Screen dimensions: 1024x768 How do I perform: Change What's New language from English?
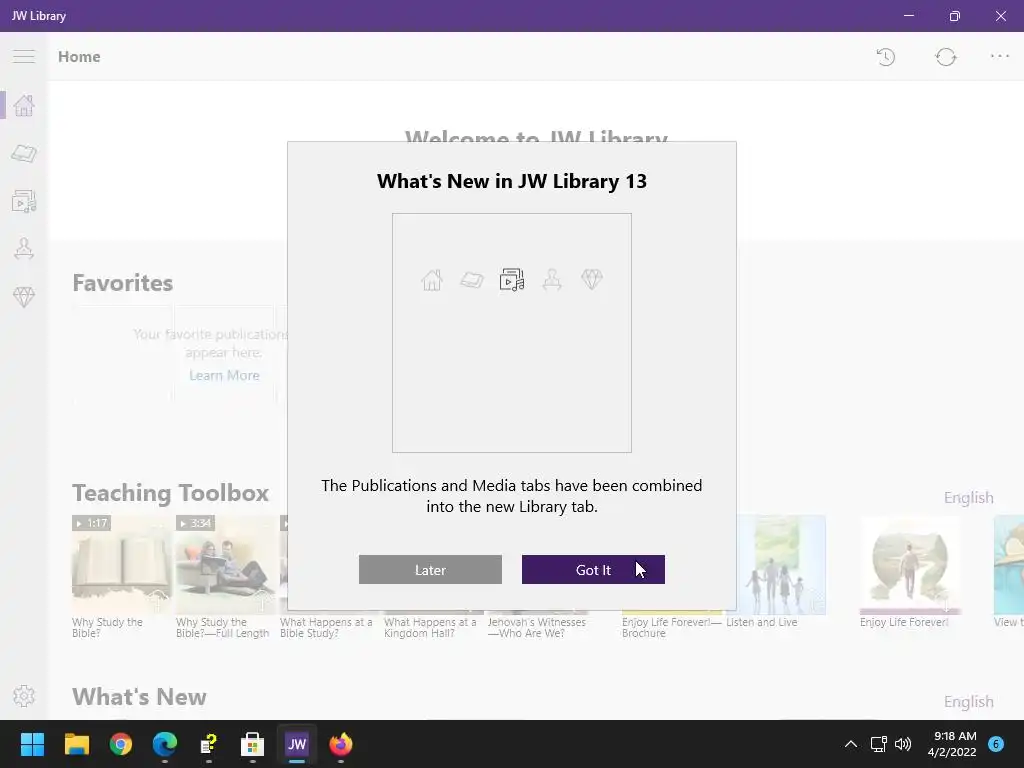point(968,701)
